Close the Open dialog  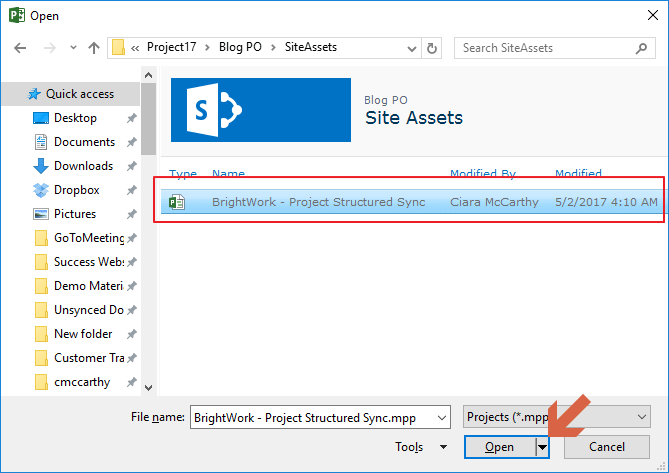(652, 15)
